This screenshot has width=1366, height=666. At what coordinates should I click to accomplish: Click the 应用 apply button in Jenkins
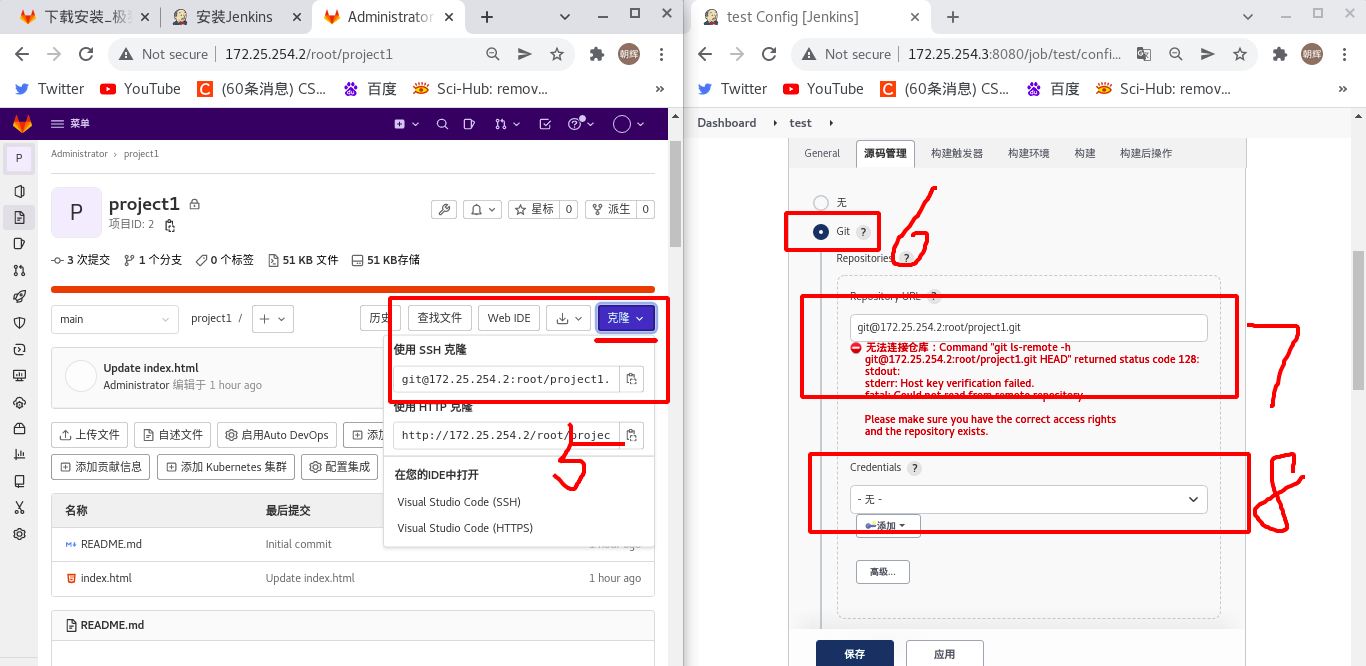click(944, 654)
